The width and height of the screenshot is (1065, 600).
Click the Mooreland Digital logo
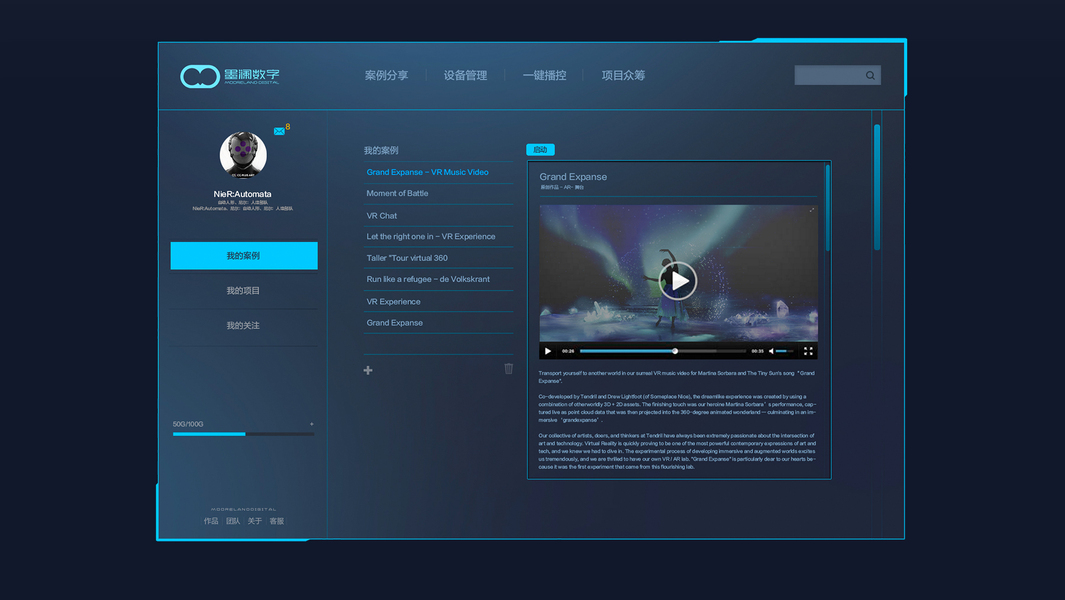coord(230,76)
